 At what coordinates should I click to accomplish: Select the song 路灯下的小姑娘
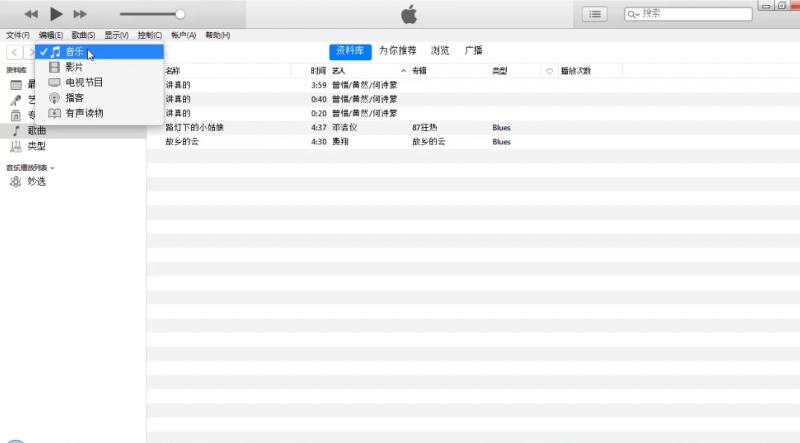pos(195,128)
